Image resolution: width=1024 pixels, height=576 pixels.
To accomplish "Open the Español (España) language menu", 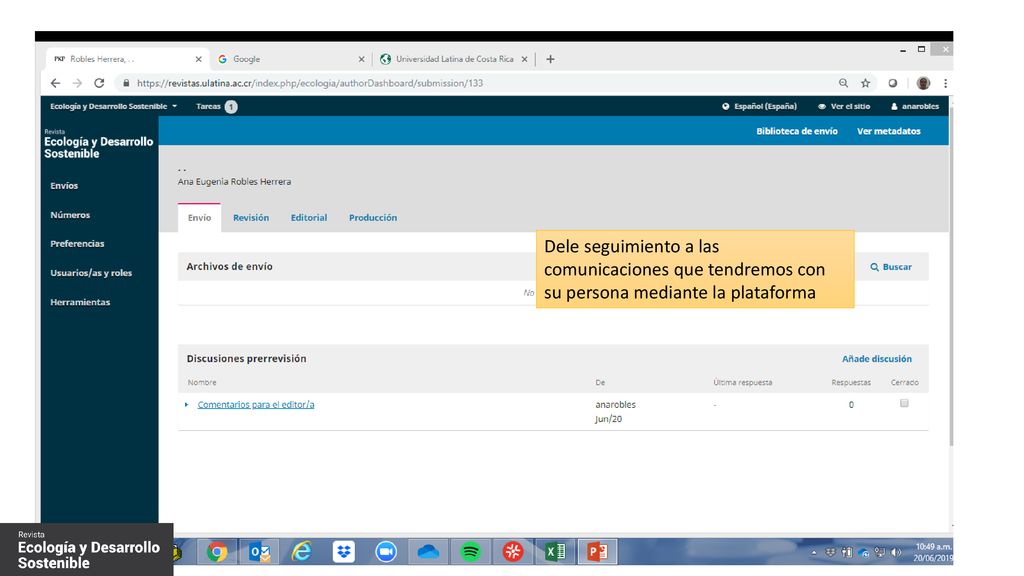I will [x=759, y=106].
